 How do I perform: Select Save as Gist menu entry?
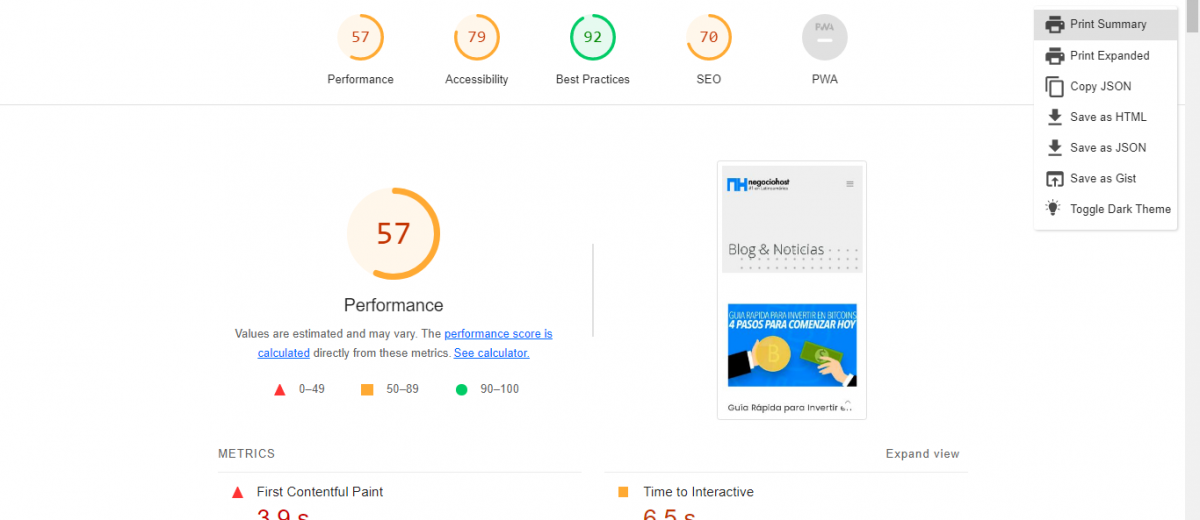[1103, 179]
